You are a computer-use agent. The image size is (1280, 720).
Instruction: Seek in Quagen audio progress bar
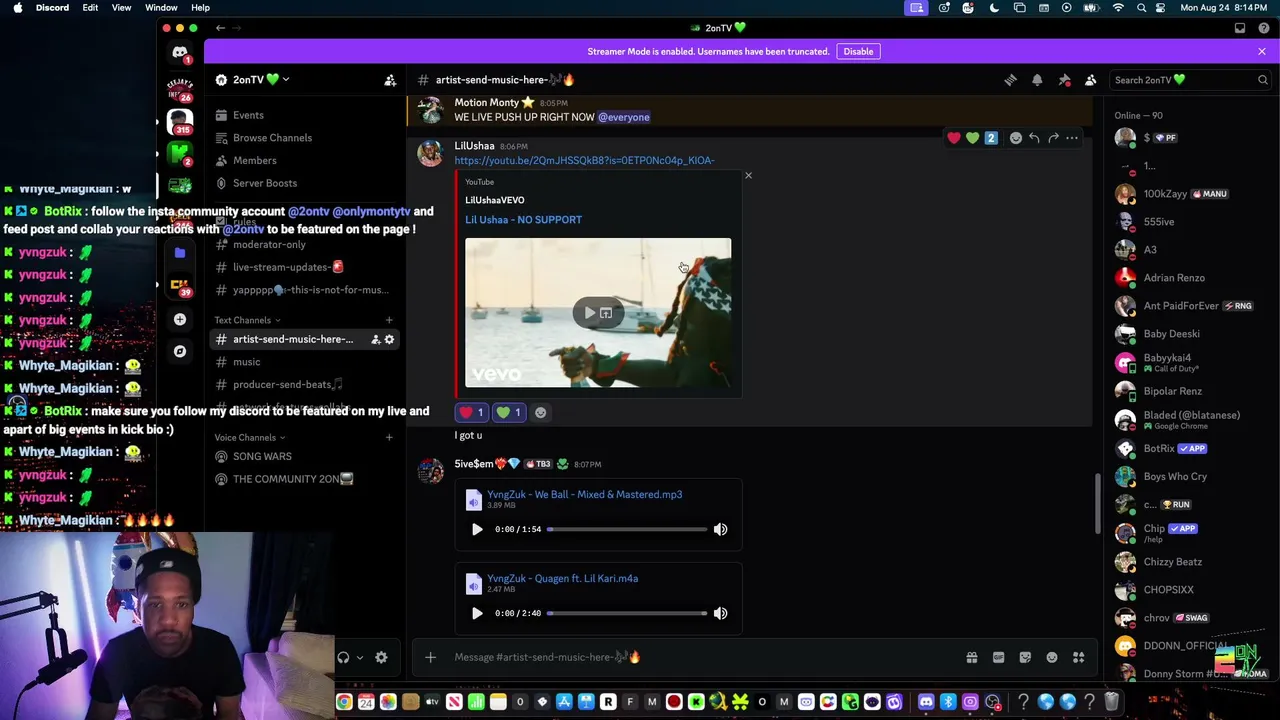[627, 613]
